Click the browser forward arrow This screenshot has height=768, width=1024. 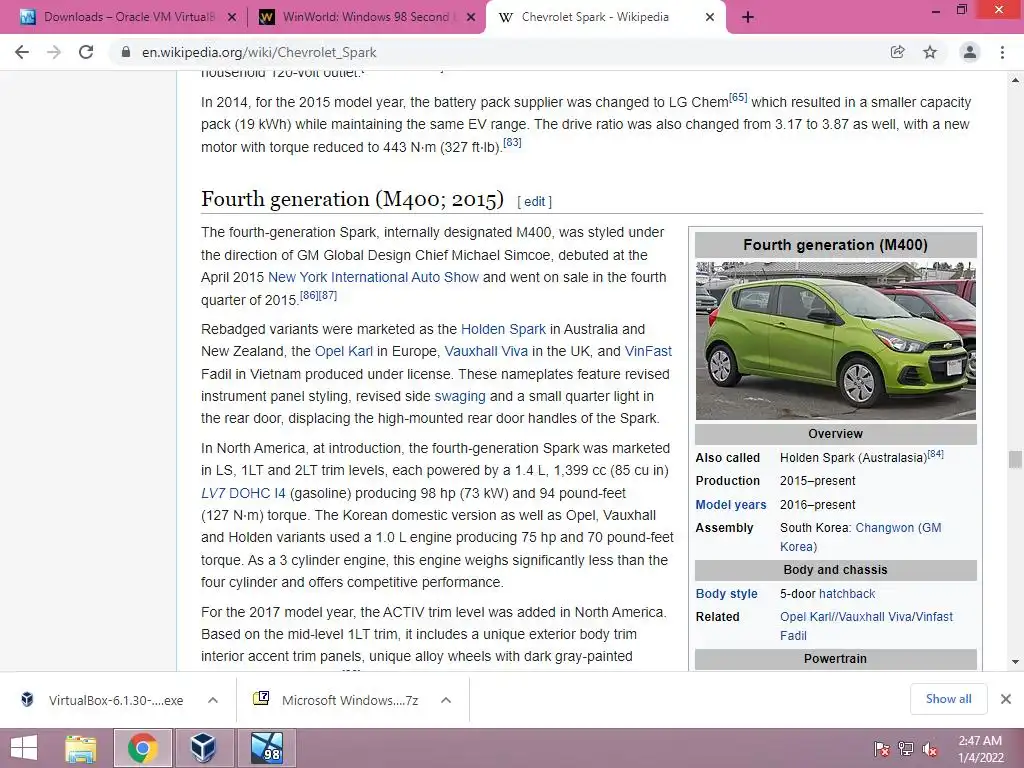tap(54, 52)
